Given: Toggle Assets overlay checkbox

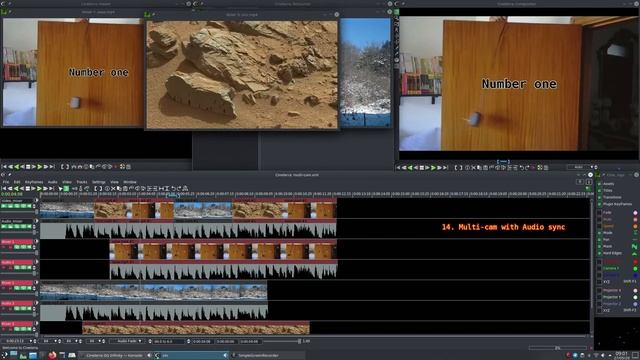Looking at the screenshot, I should coord(600,184).
